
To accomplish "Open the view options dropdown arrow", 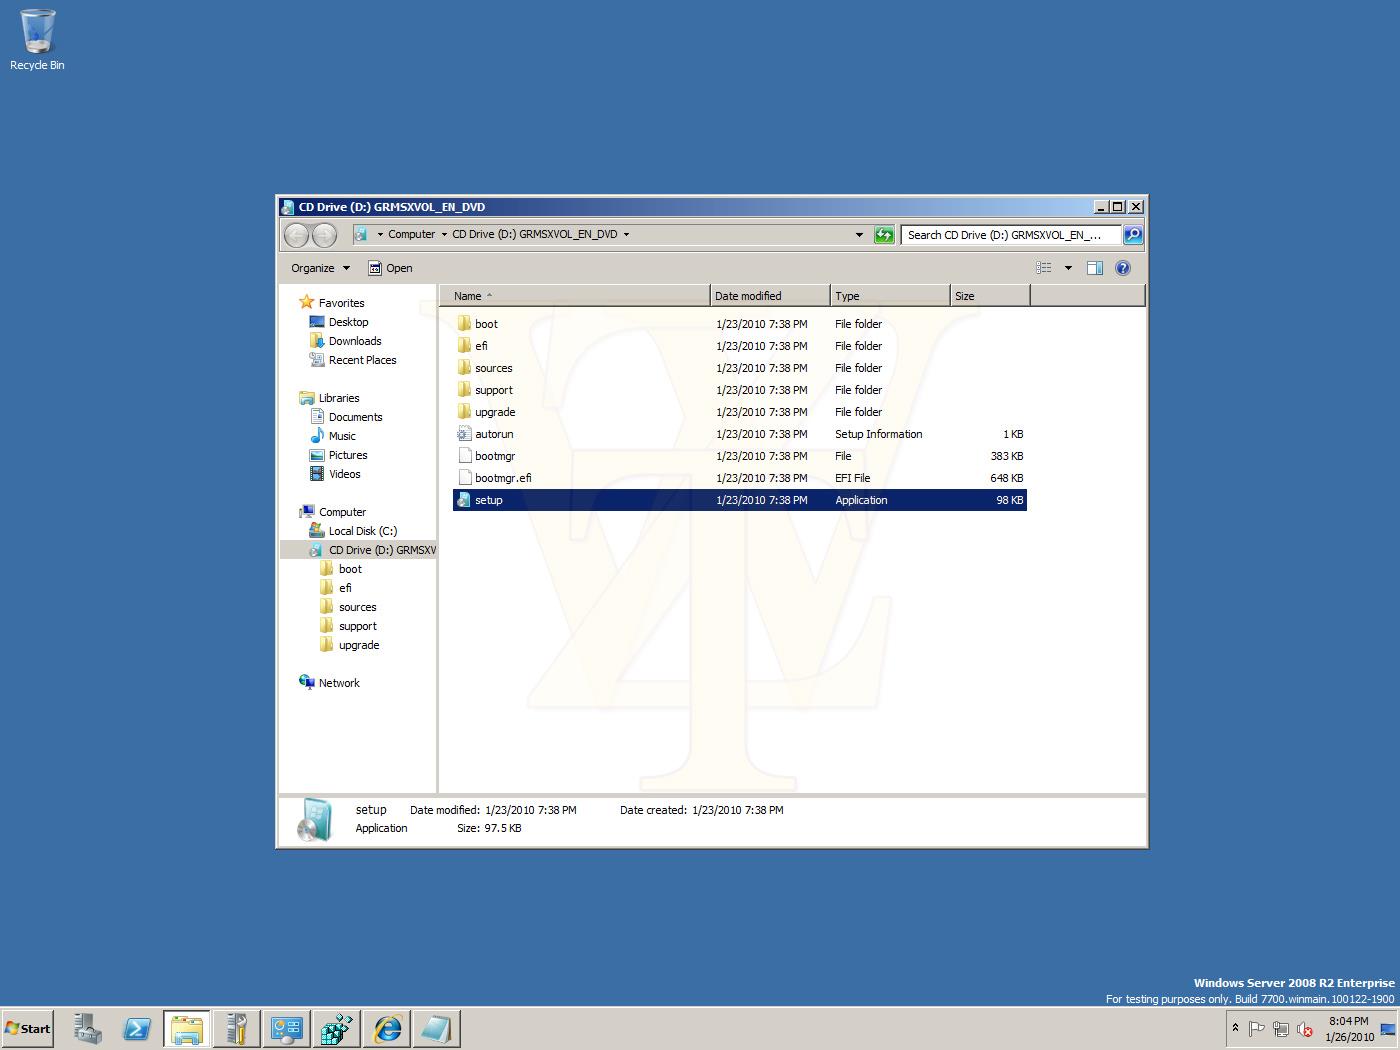I will (1068, 268).
